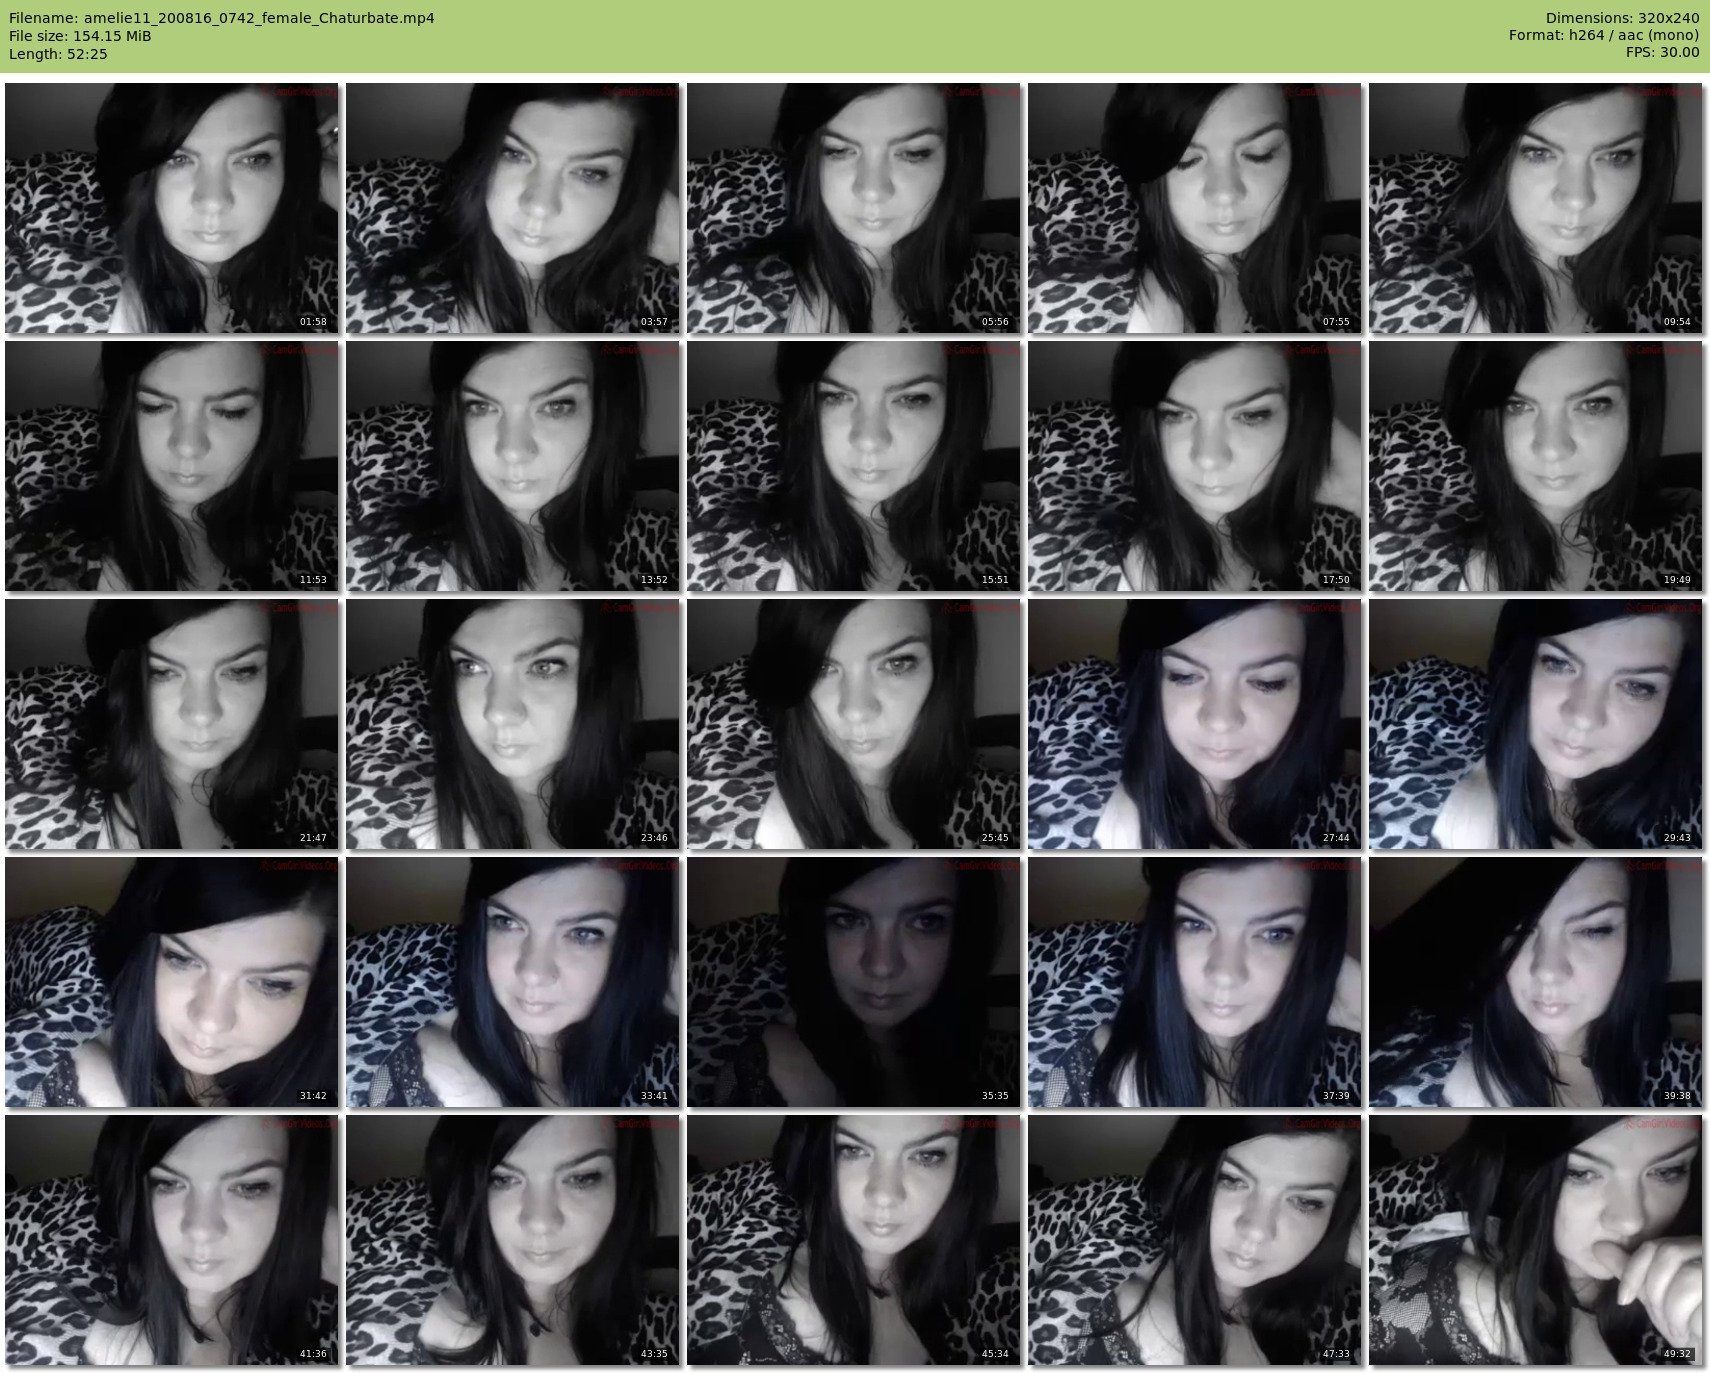Click the thumbnail marked 19:49
This screenshot has height=1373, width=1710.
(1536, 466)
